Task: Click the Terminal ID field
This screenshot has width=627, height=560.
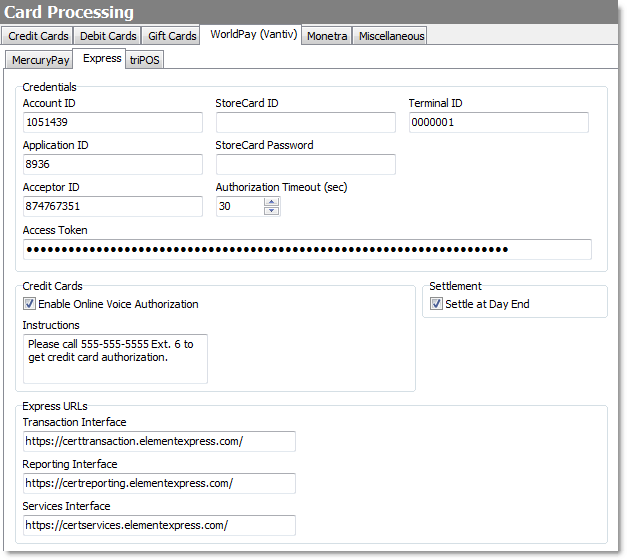Action: click(498, 122)
